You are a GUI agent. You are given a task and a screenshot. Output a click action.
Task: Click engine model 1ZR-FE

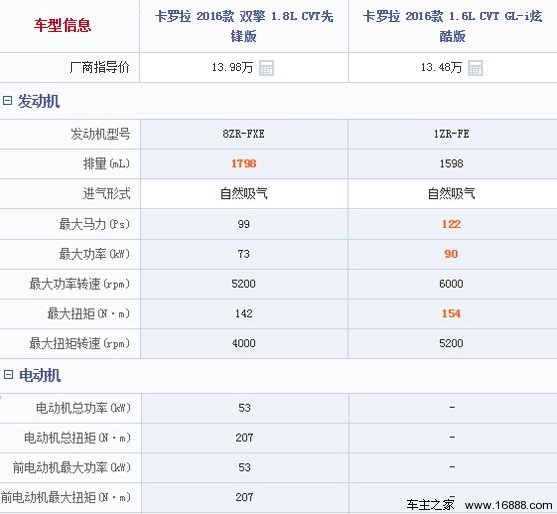coord(451,134)
